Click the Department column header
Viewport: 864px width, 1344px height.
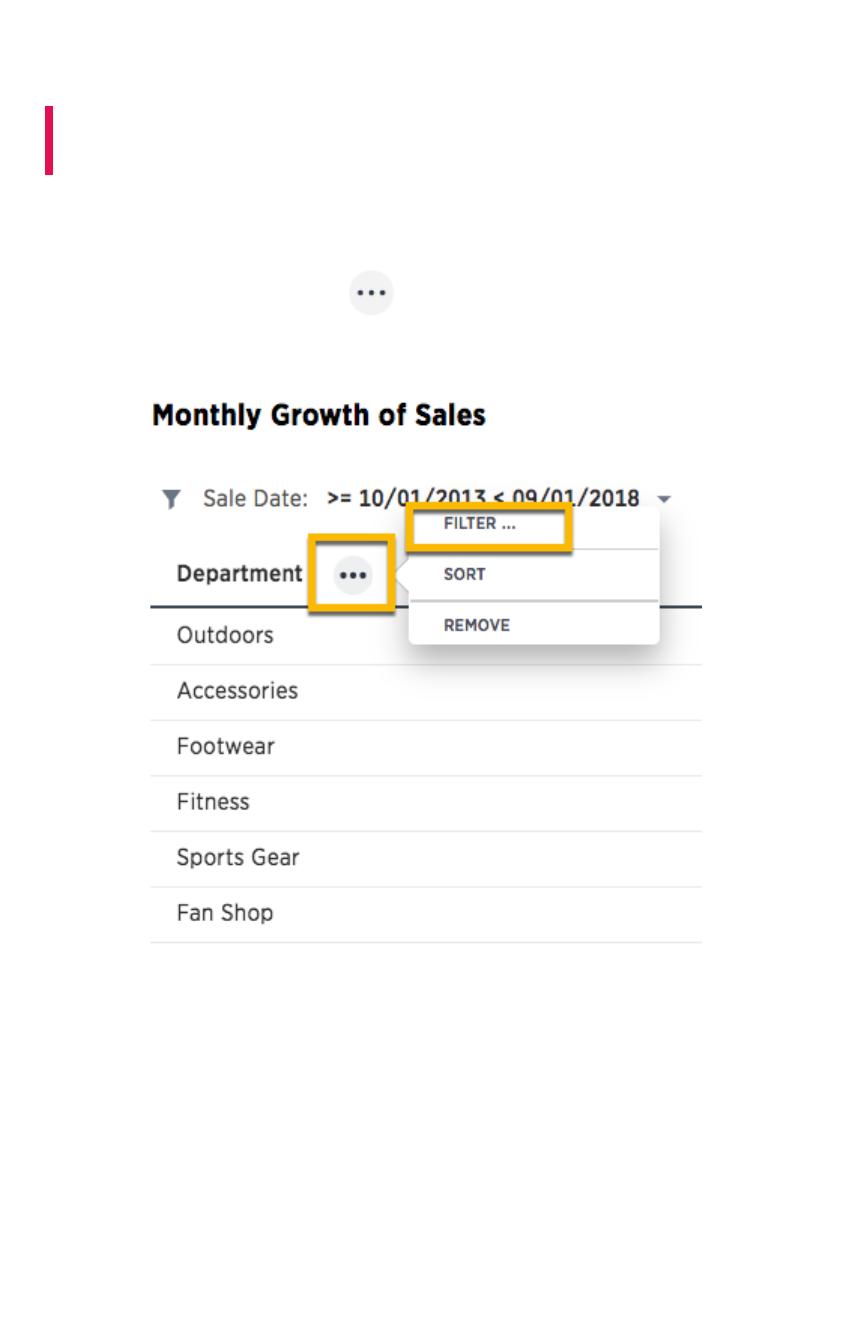point(239,574)
